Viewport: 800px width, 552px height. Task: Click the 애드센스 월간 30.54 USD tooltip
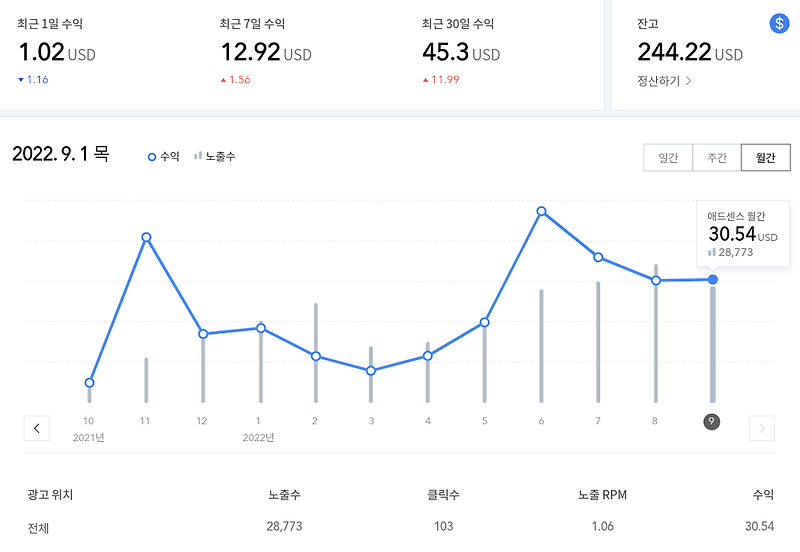tap(743, 234)
